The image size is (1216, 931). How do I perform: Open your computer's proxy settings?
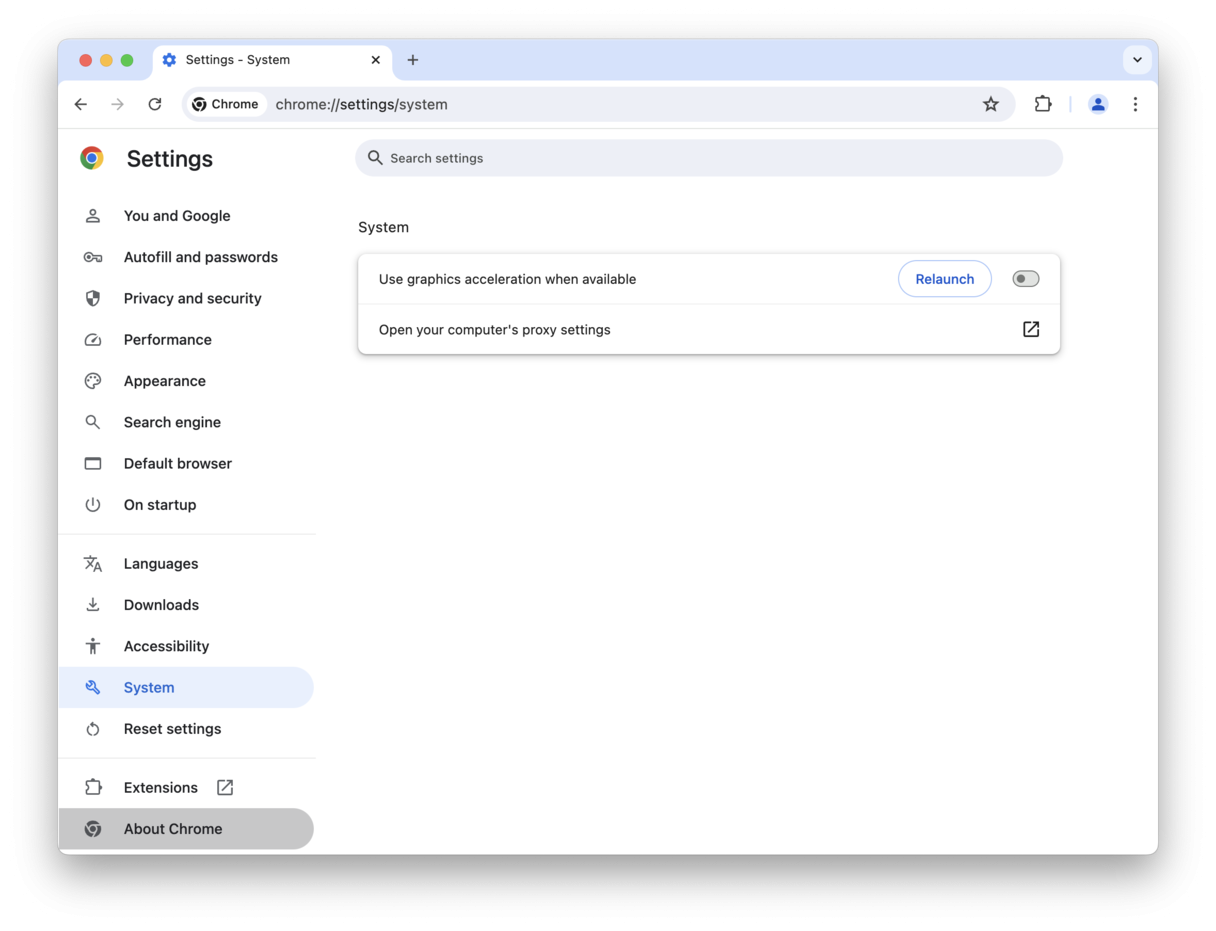pyautogui.click(x=1030, y=329)
